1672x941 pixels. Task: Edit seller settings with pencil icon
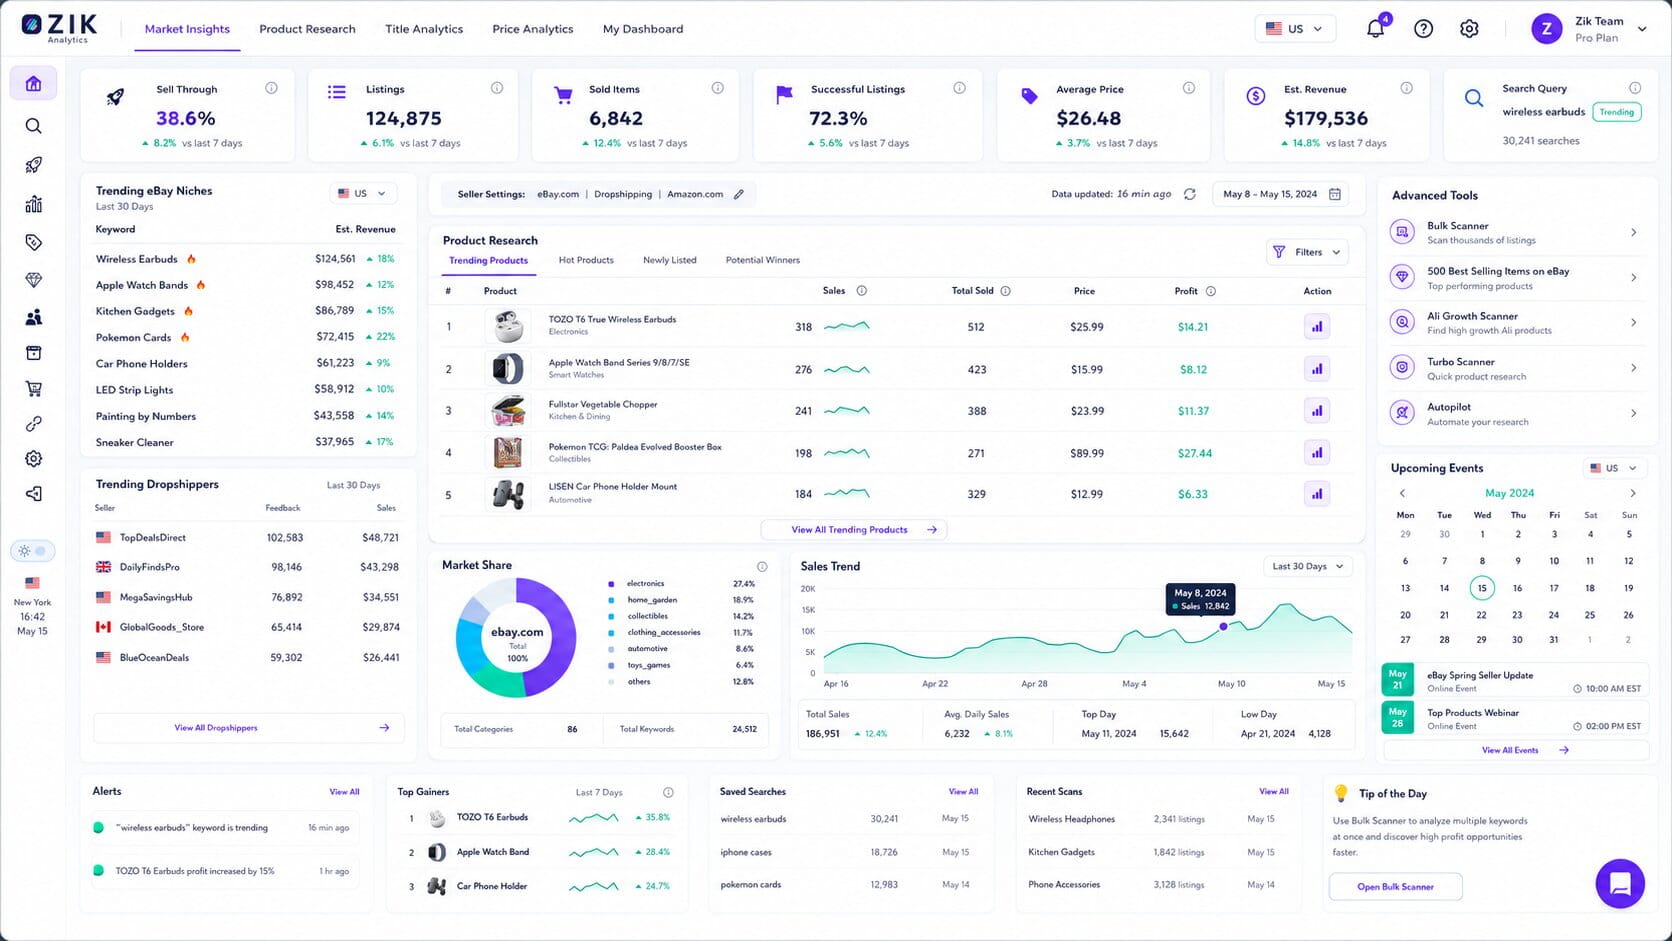tap(739, 194)
